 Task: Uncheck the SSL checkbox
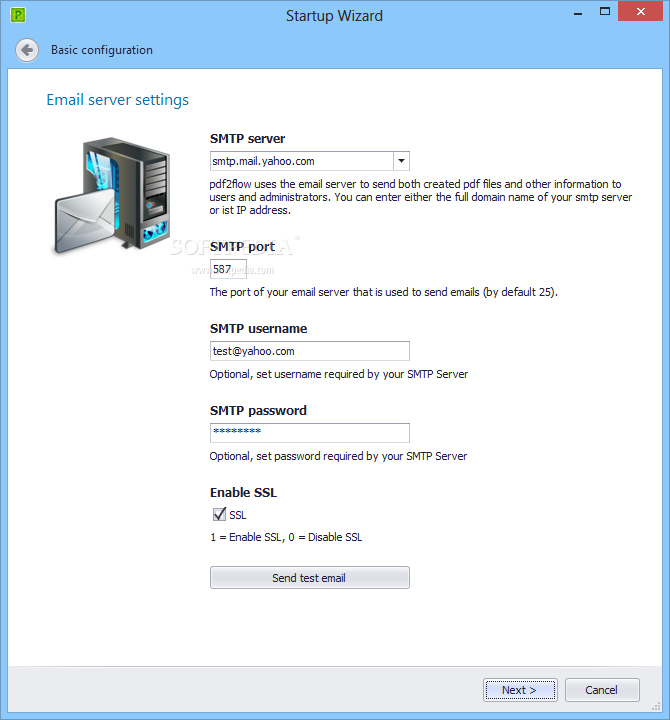[x=220, y=514]
